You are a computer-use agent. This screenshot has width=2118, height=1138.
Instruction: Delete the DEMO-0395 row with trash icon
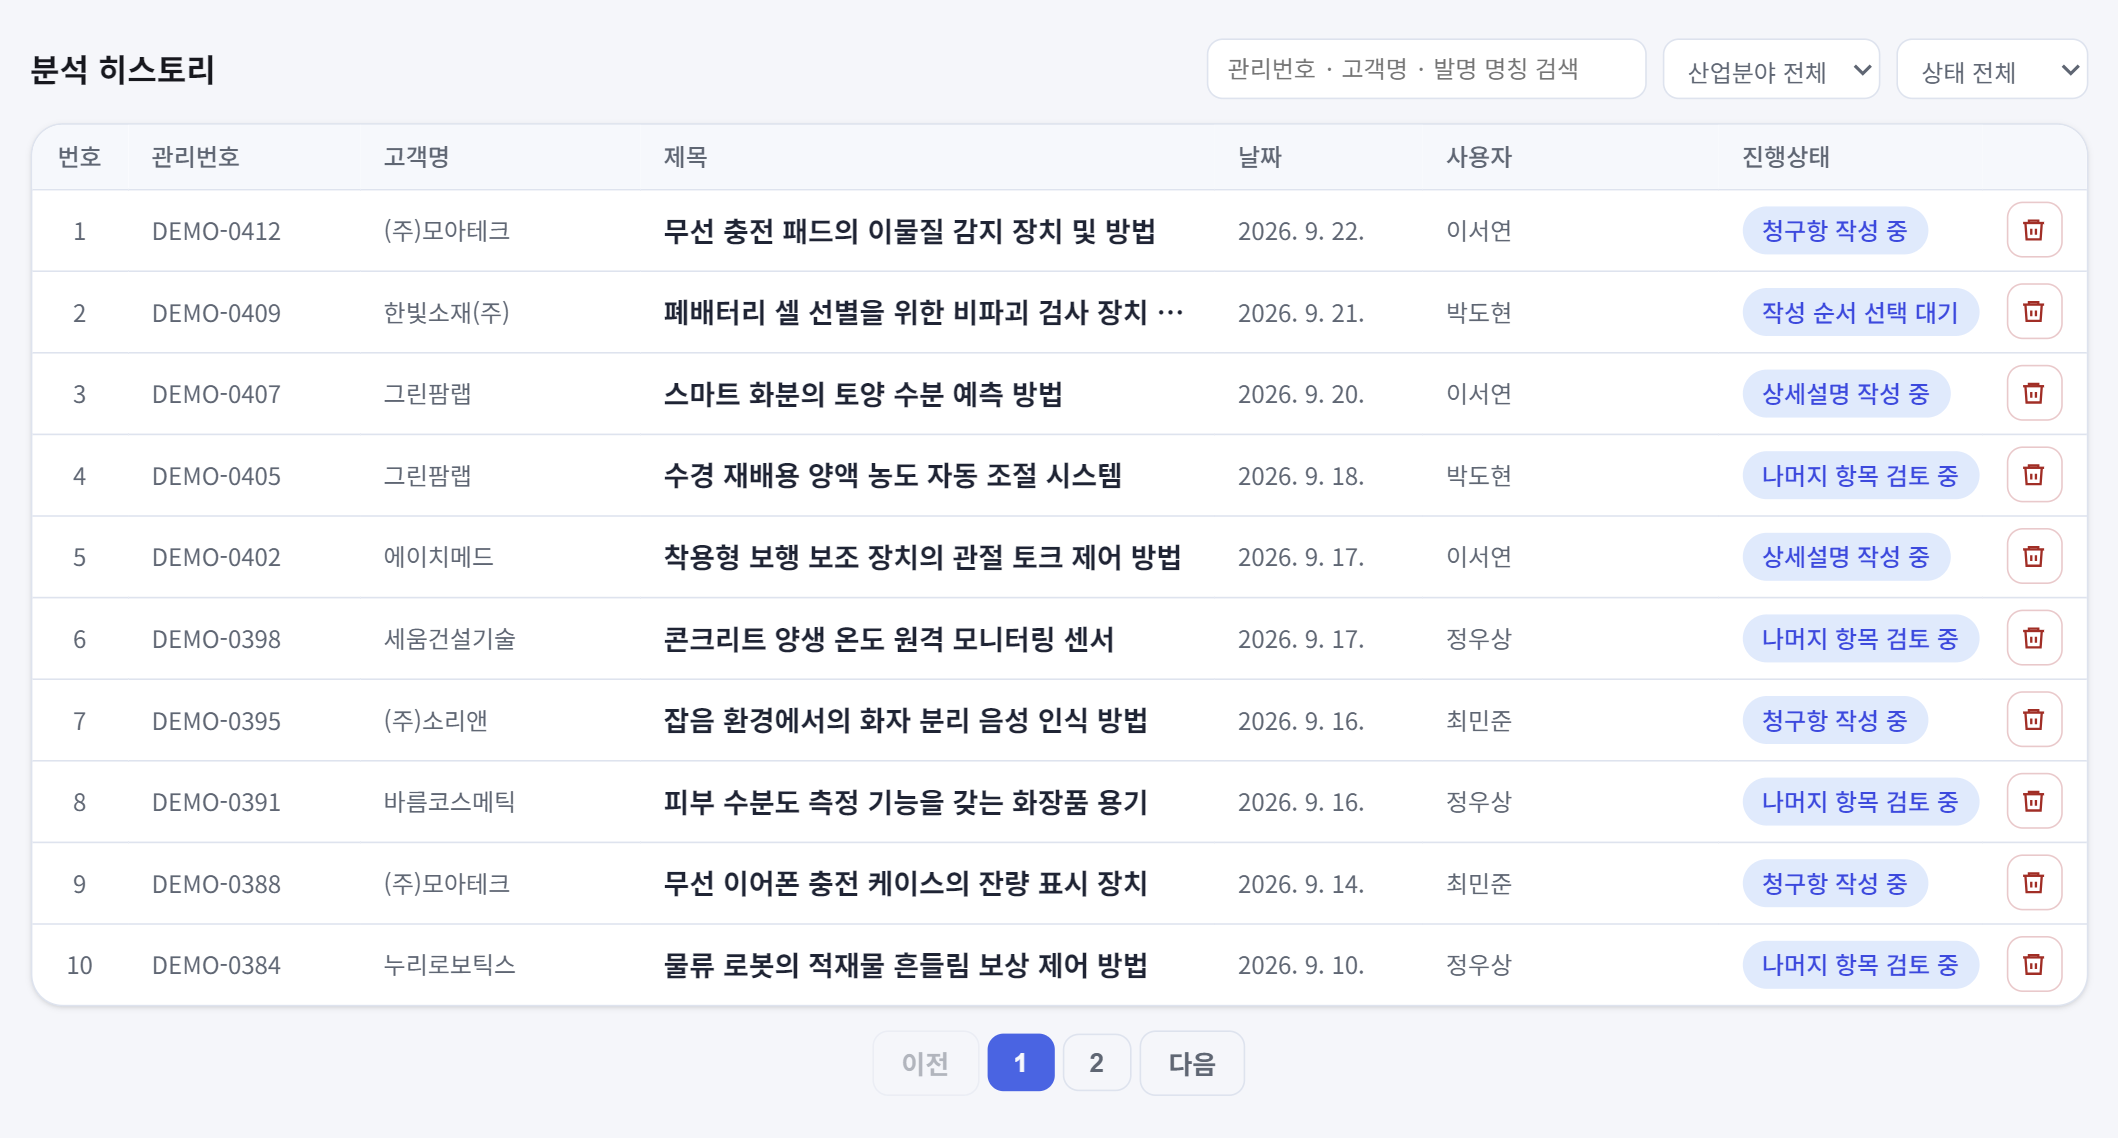(x=2034, y=720)
